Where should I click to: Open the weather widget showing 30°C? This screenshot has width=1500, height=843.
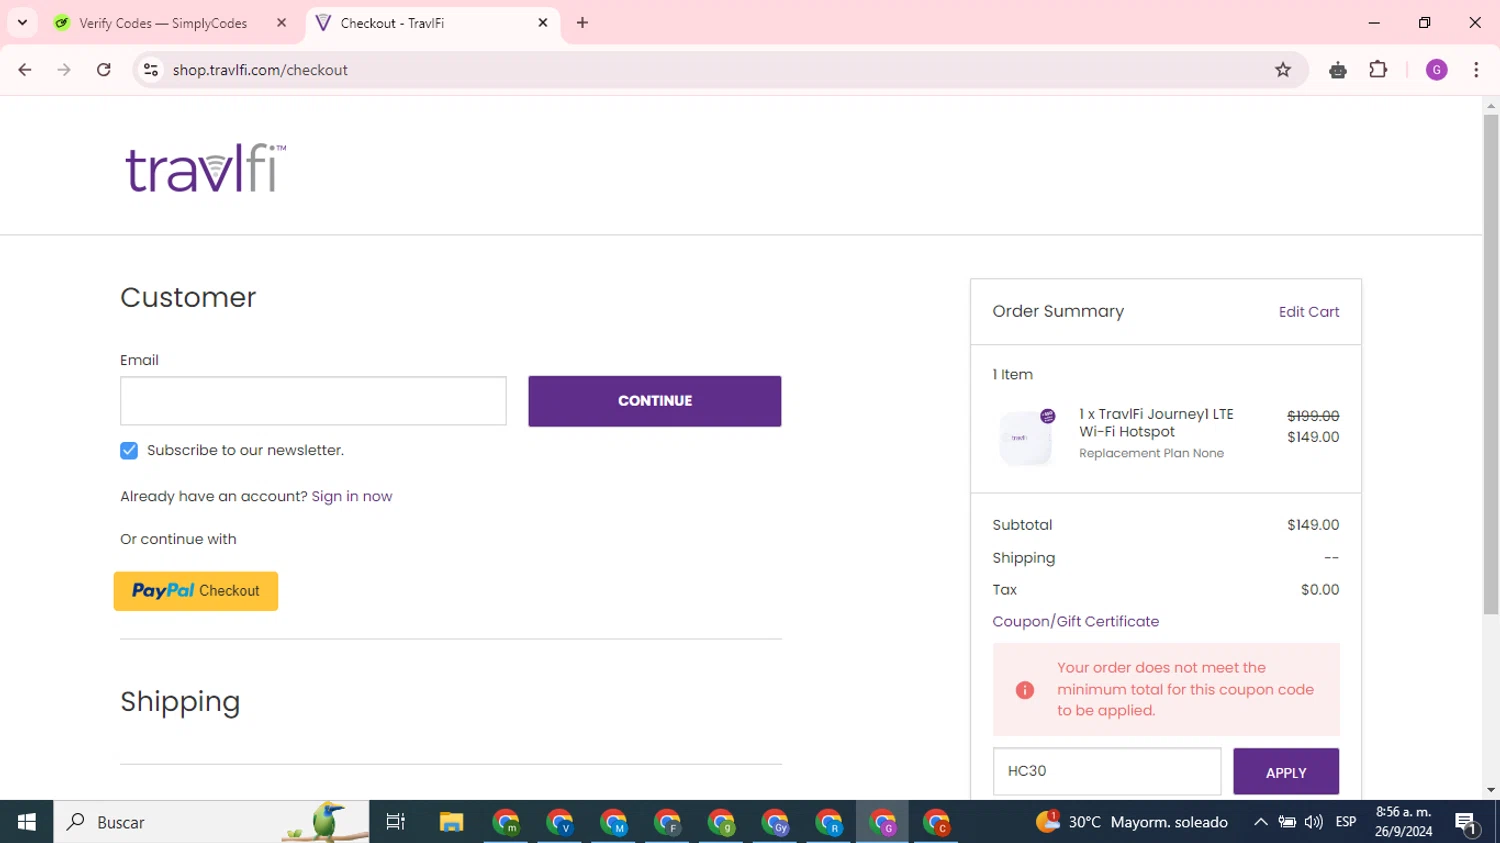click(x=1132, y=822)
